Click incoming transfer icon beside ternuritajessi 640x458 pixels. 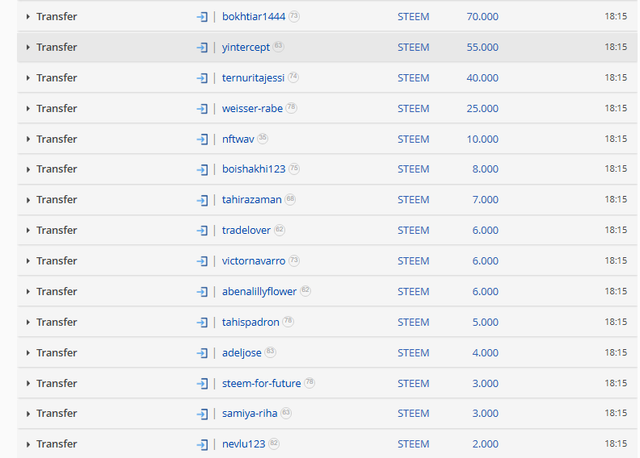point(202,78)
